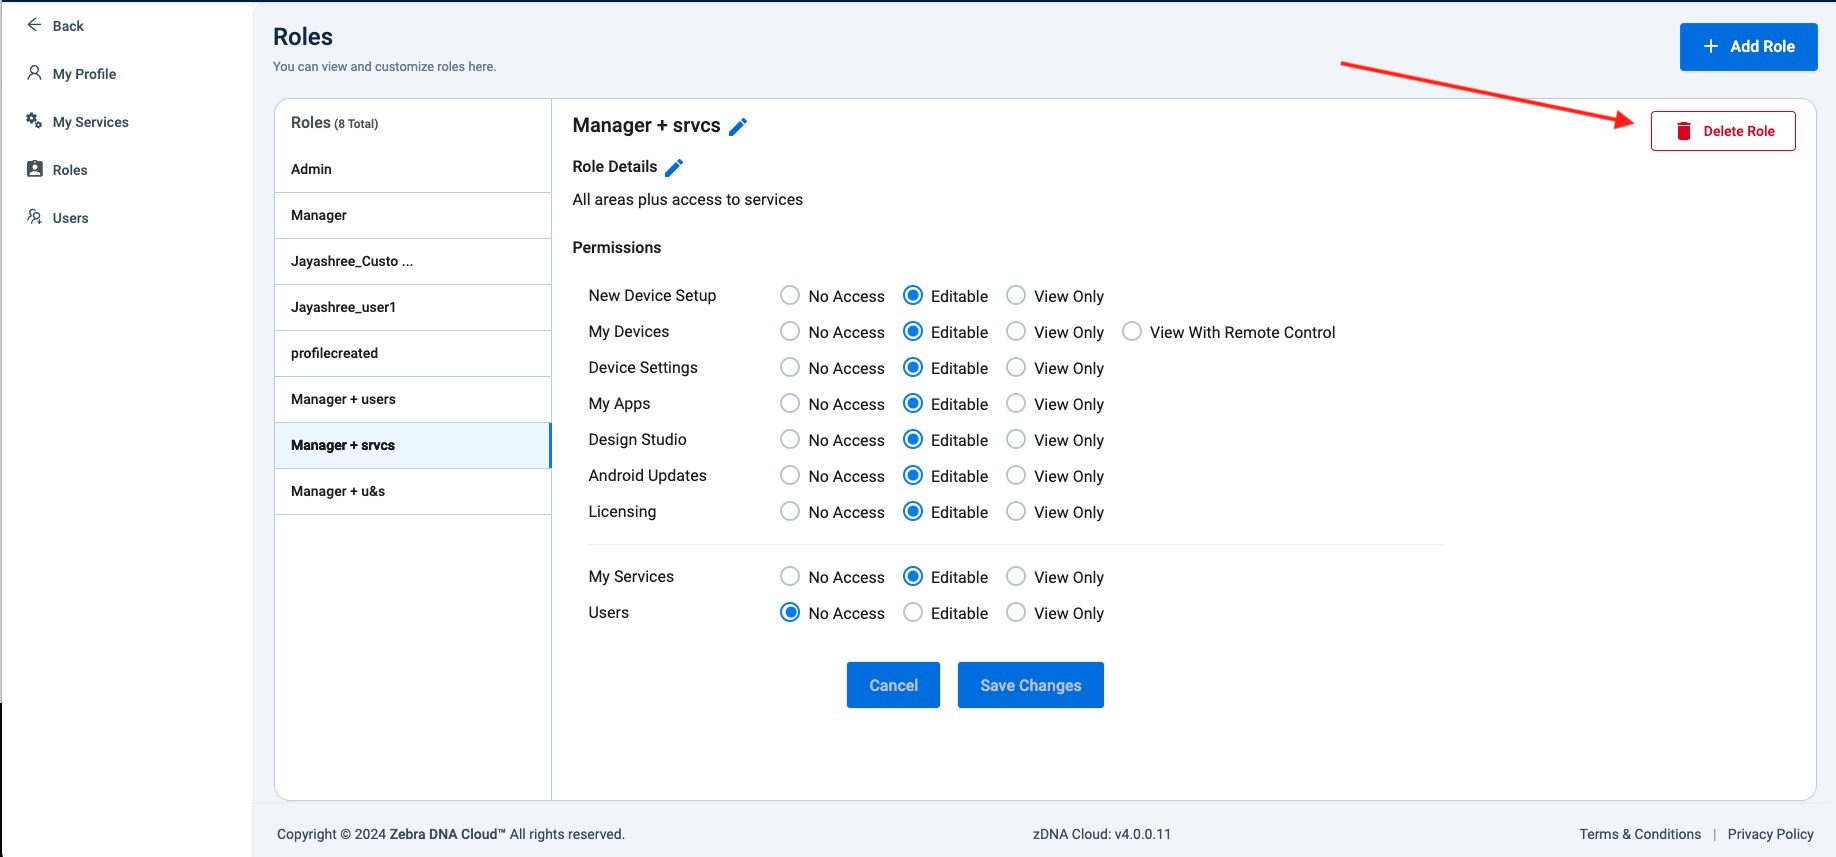Select View With Remote Control for My Devices
This screenshot has width=1836, height=857.
(x=1132, y=332)
